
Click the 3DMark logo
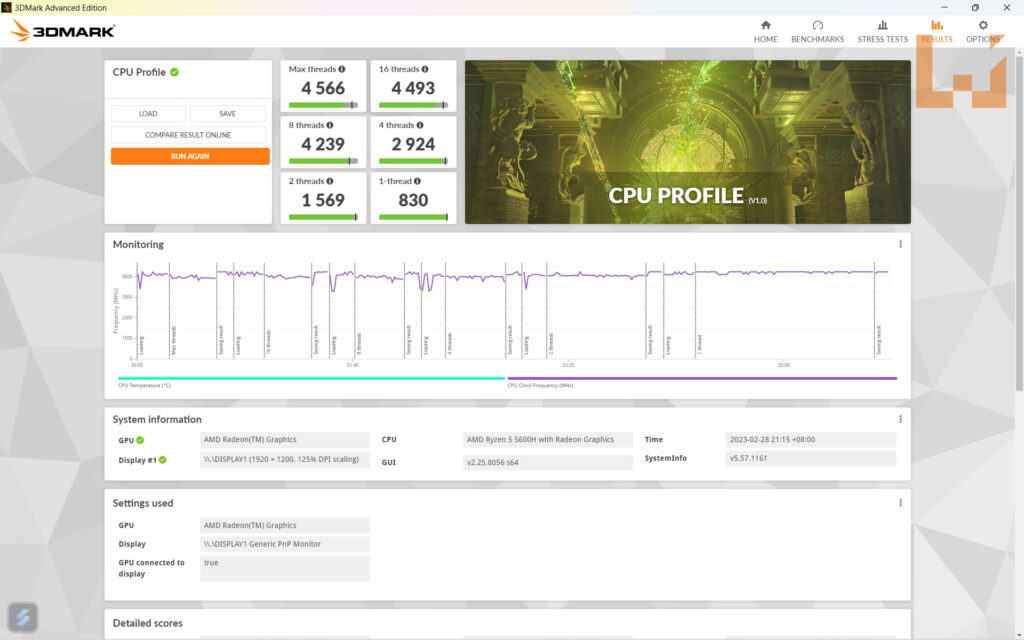pos(63,31)
